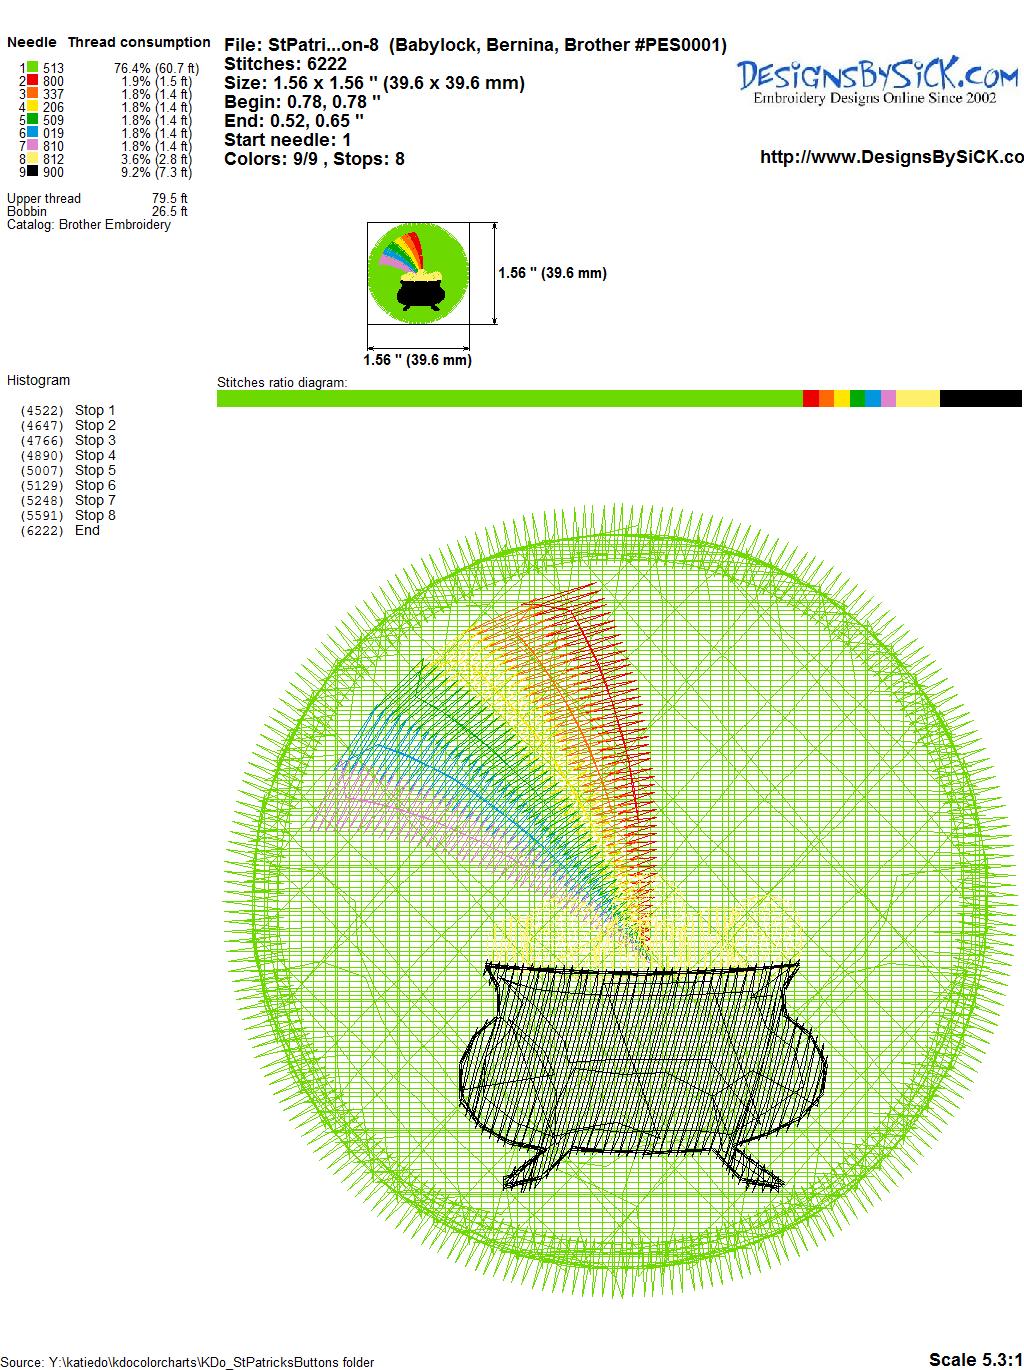
Task: Click the Scale 5.3:1 label
Action: pyautogui.click(x=975, y=1359)
